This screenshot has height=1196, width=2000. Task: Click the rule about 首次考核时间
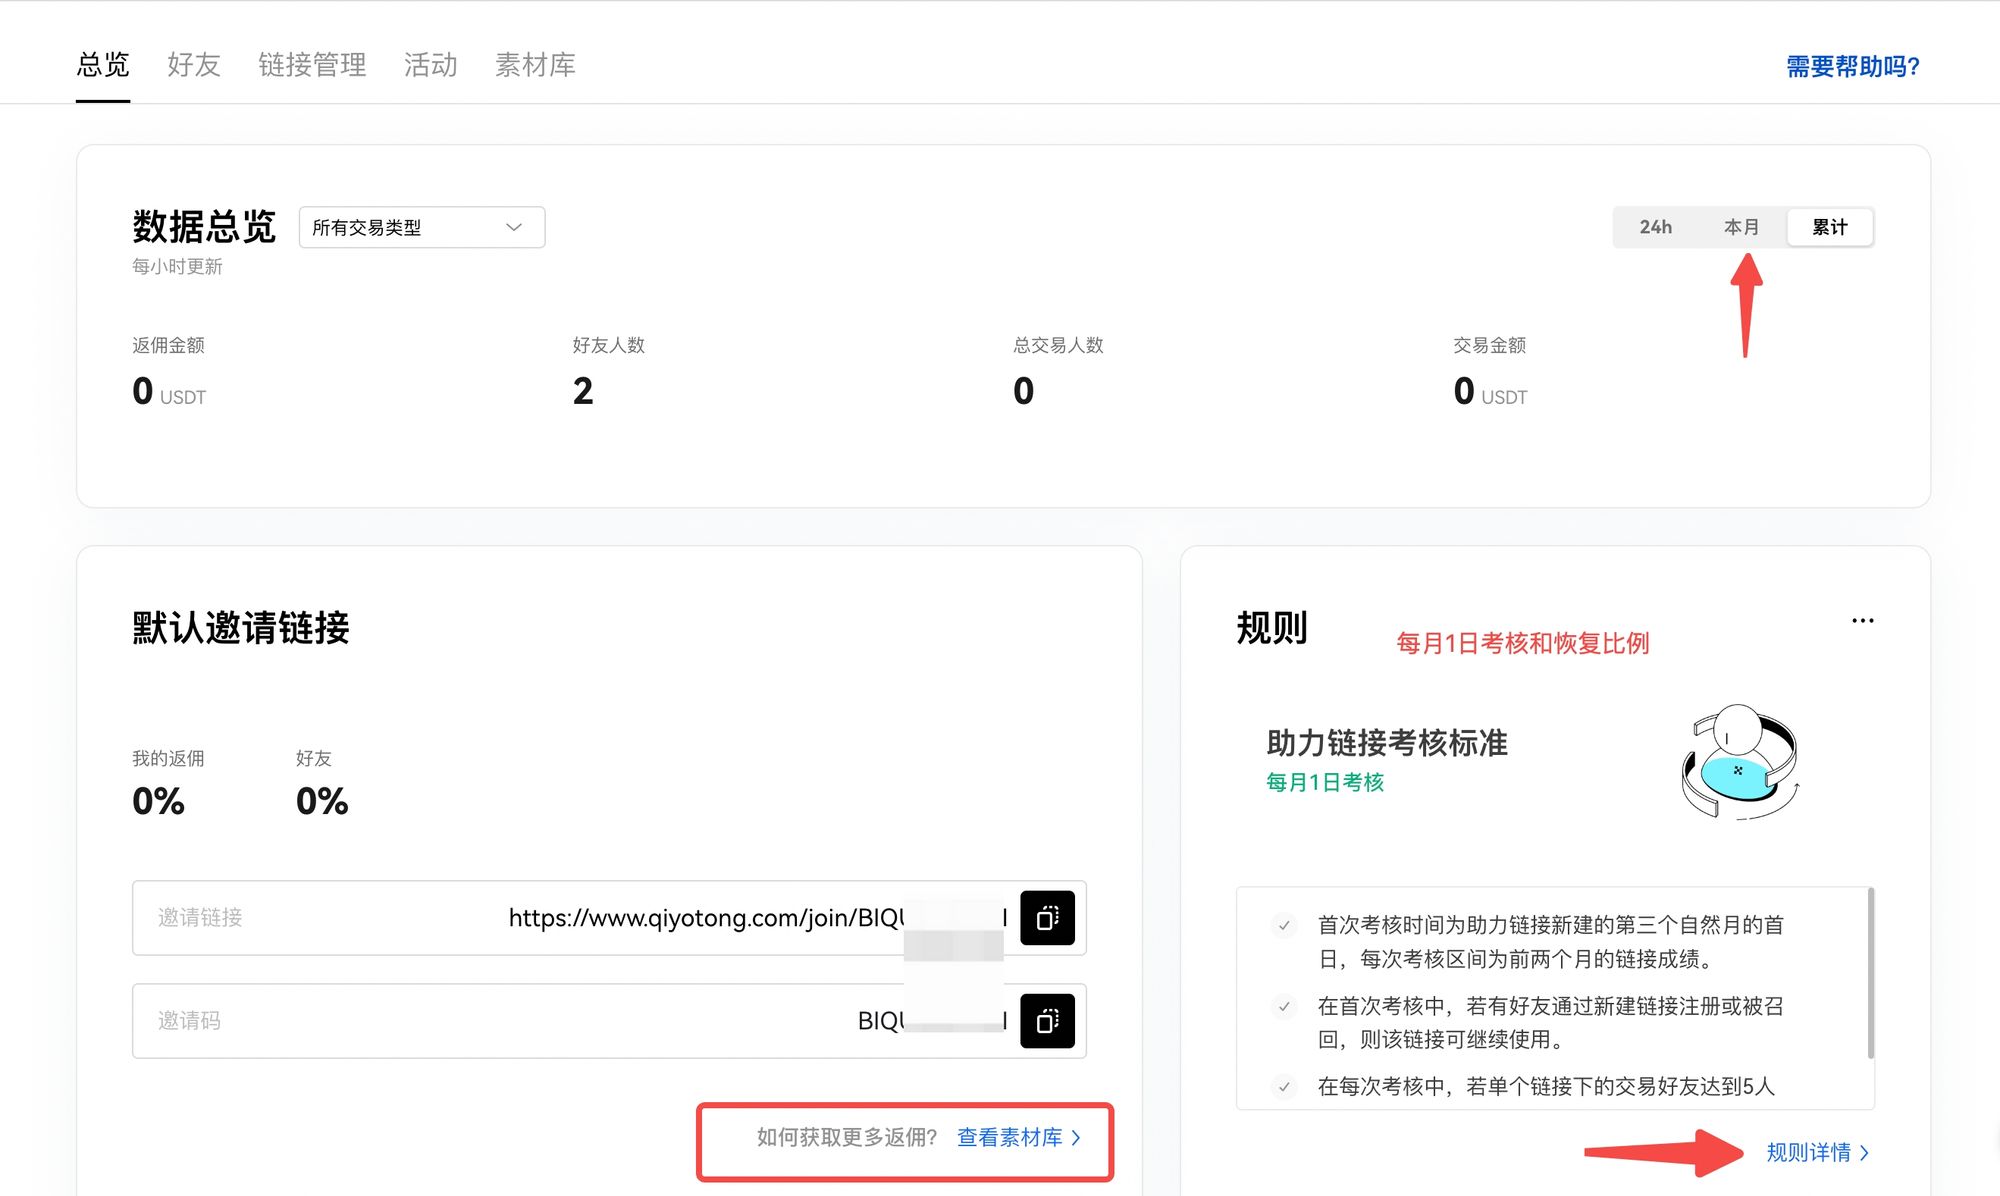pyautogui.click(x=1550, y=942)
